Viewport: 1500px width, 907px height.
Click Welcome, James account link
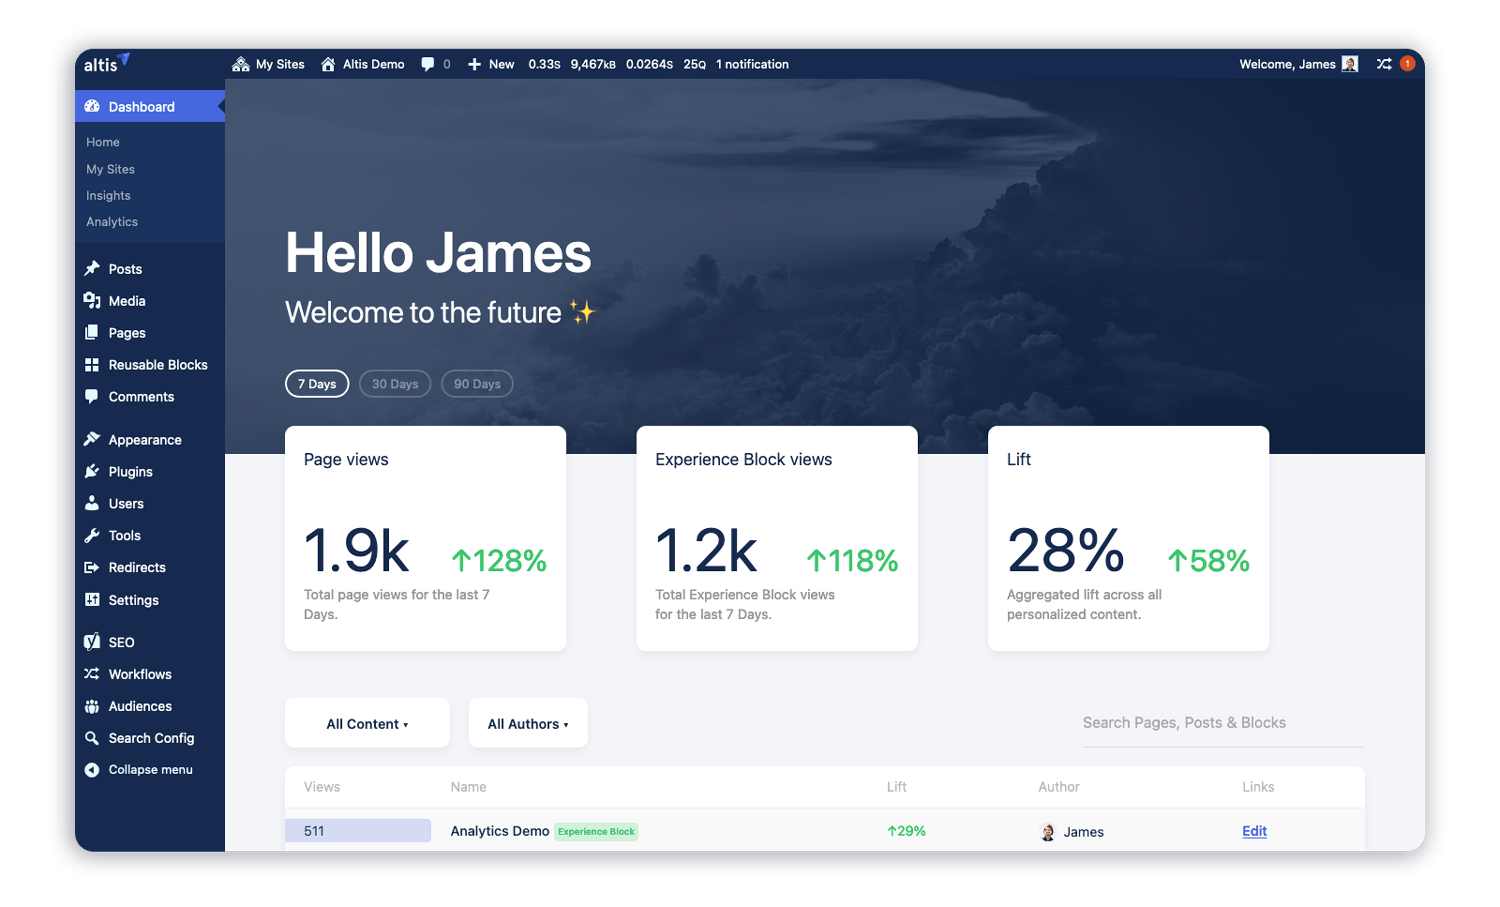click(x=1287, y=64)
